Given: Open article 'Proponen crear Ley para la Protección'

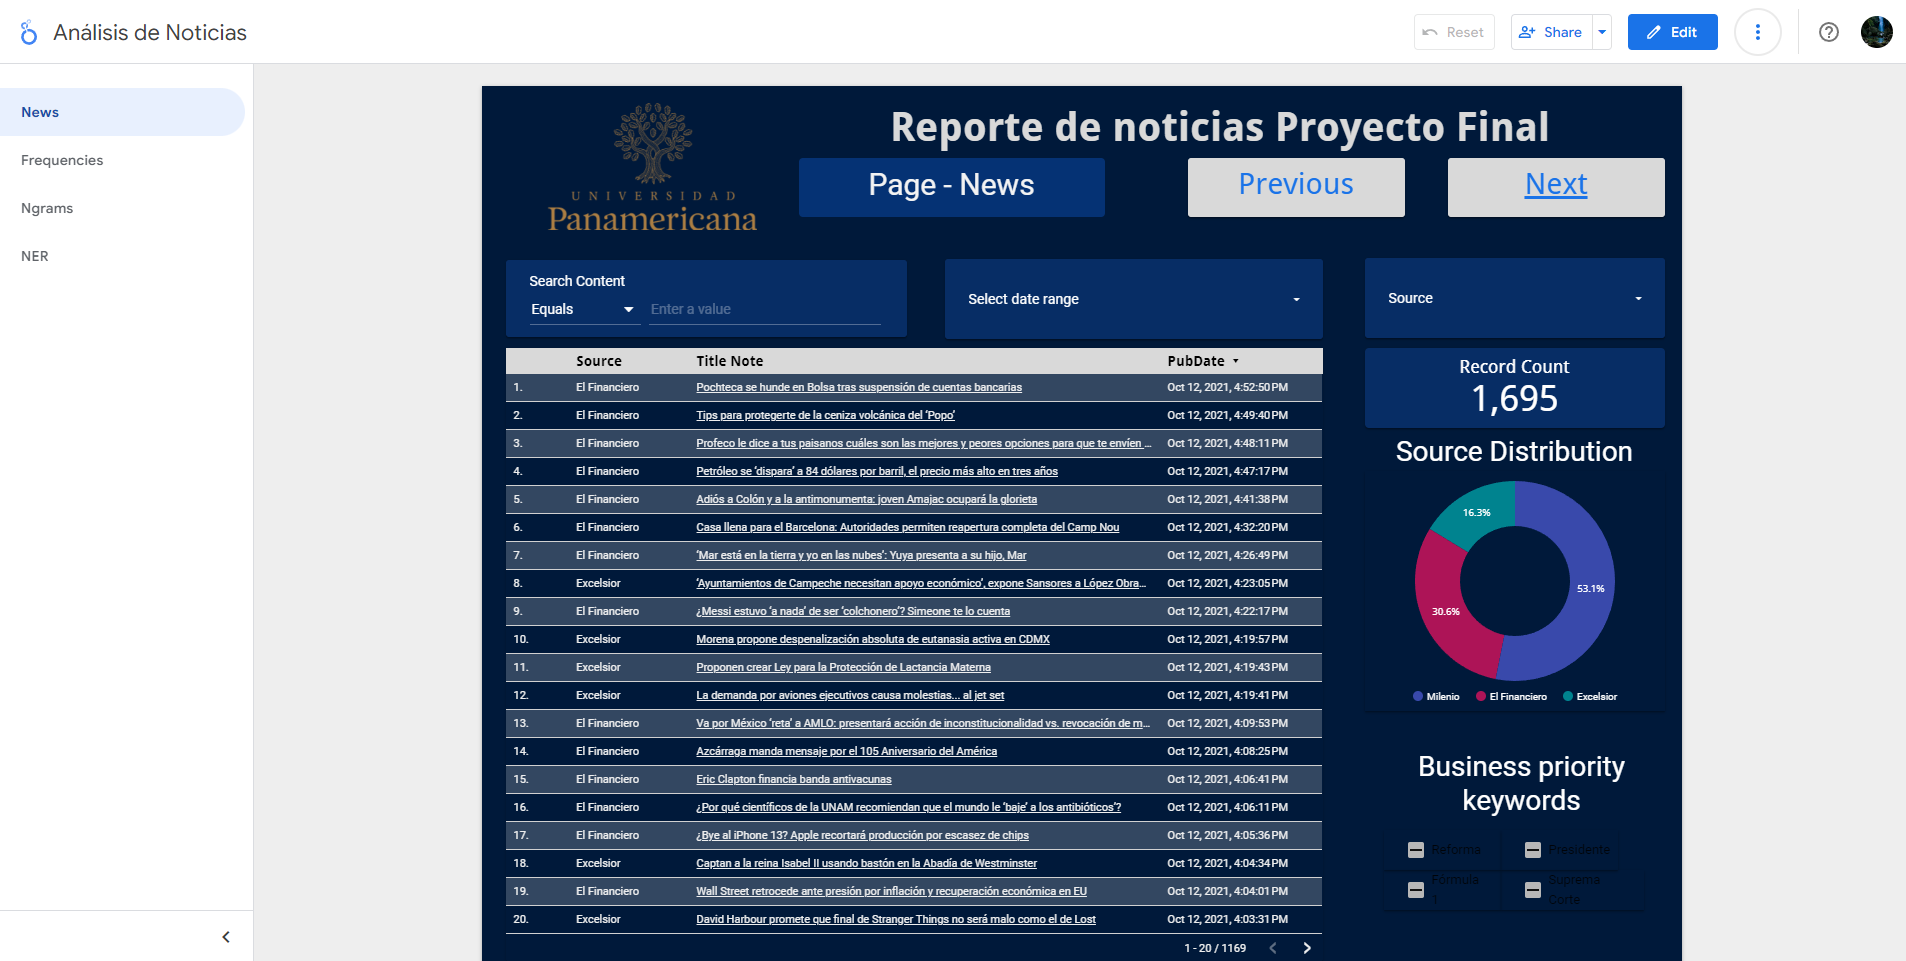Looking at the screenshot, I should click(x=843, y=667).
